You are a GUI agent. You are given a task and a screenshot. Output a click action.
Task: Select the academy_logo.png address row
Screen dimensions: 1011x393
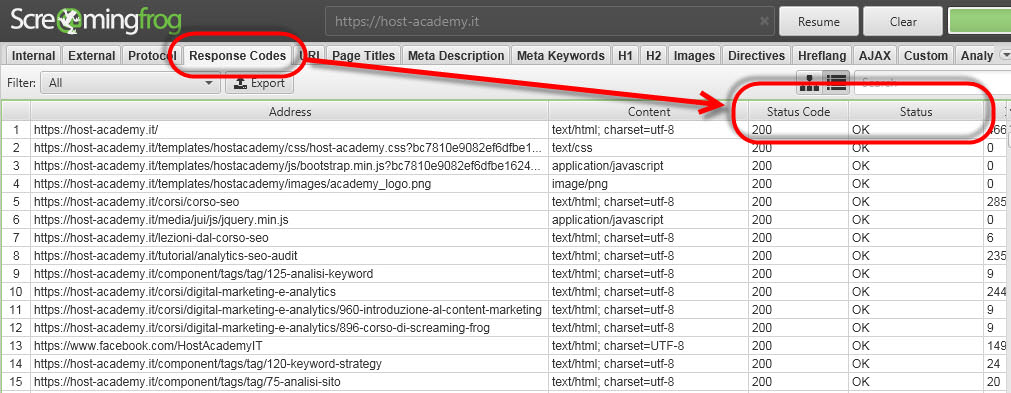[290, 184]
